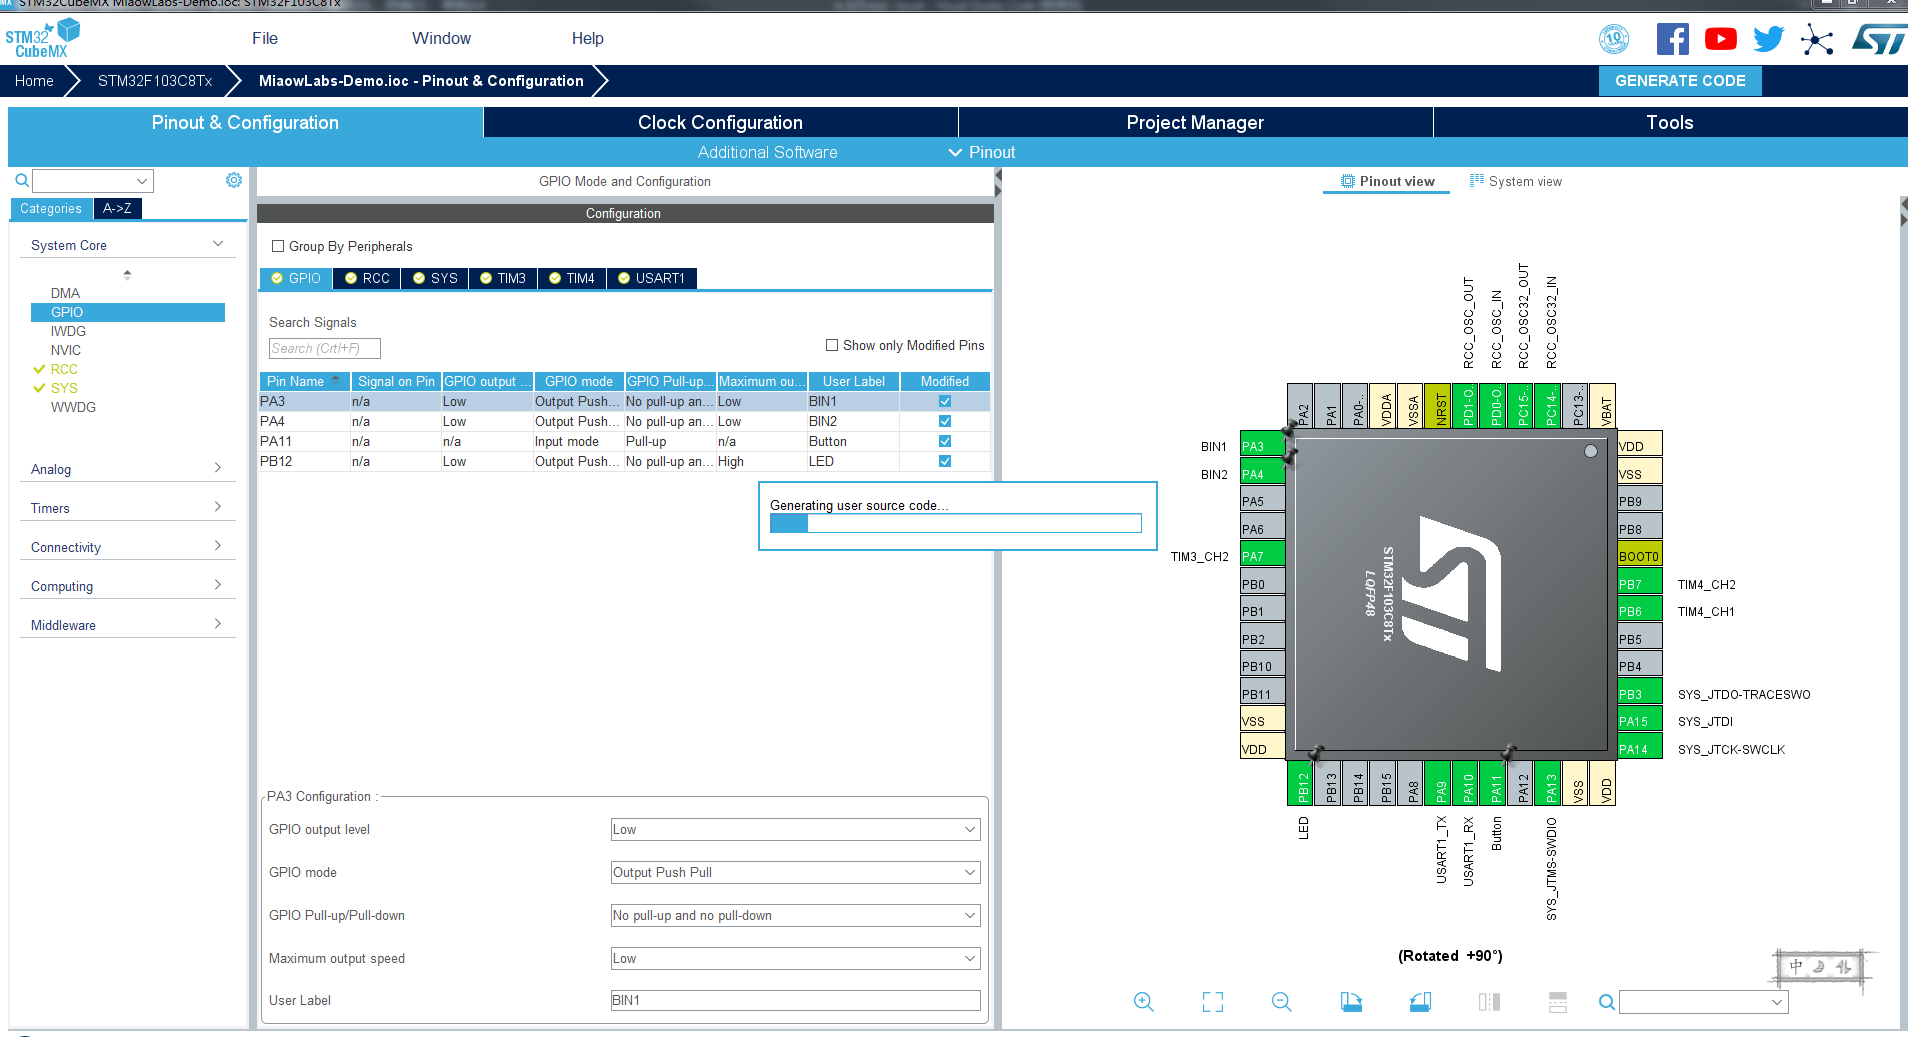Edit the User Label field BIN1
Image resolution: width=1908 pixels, height=1037 pixels.
click(x=795, y=1000)
